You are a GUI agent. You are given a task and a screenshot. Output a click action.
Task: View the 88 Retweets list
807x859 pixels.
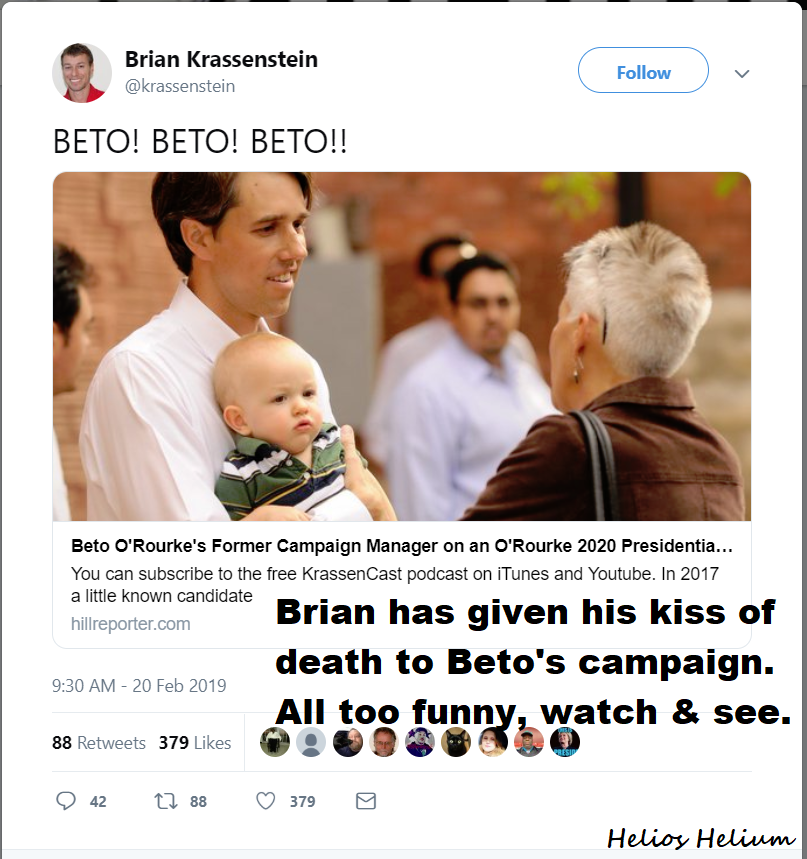[99, 743]
